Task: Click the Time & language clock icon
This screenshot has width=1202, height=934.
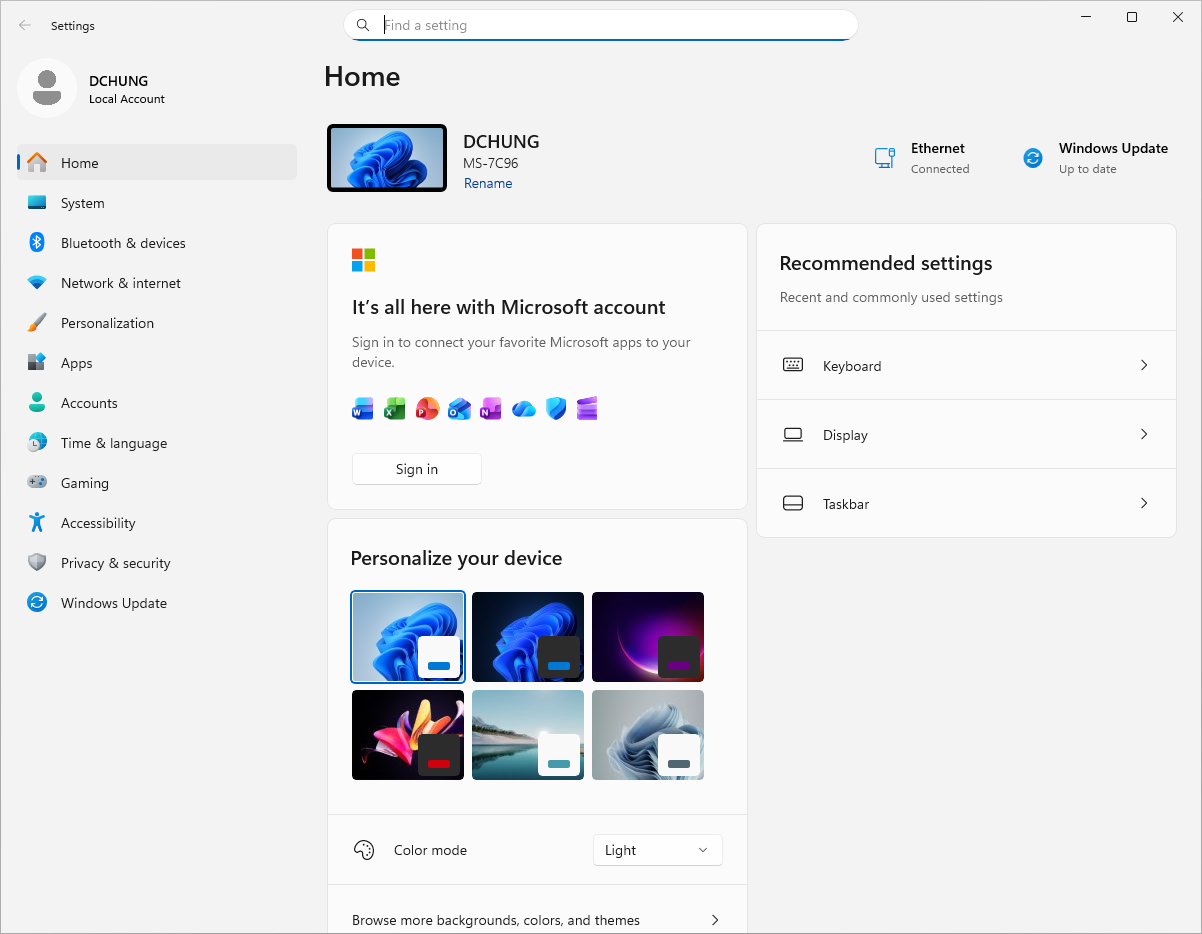Action: (37, 442)
